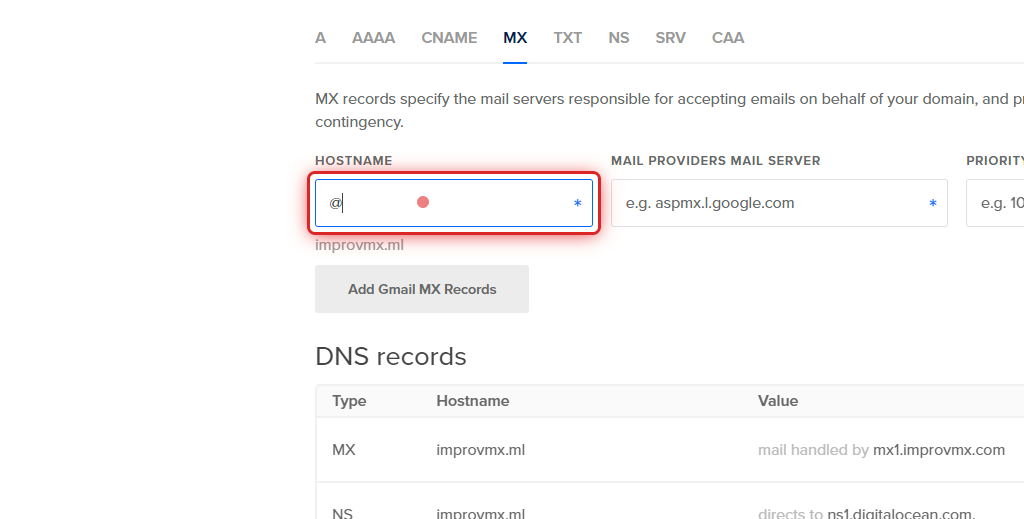Switch to the TXT record tab
1024x519 pixels.
pyautogui.click(x=568, y=38)
